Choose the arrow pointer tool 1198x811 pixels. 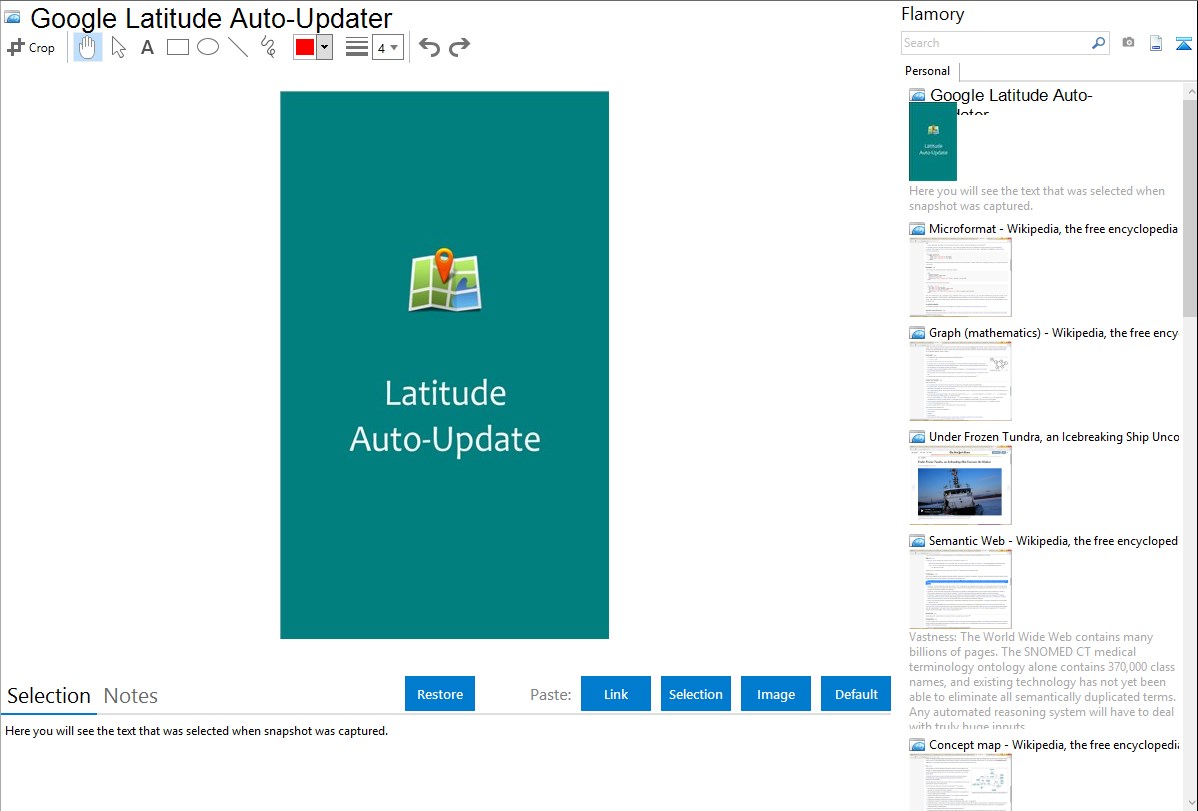coord(118,47)
